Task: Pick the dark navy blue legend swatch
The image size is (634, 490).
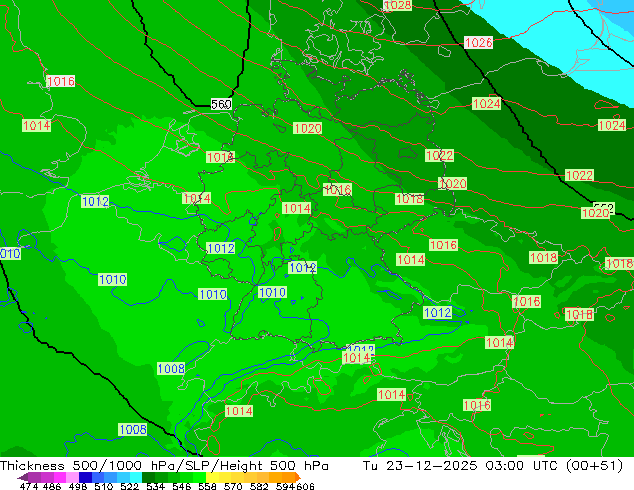Action: pos(85,477)
